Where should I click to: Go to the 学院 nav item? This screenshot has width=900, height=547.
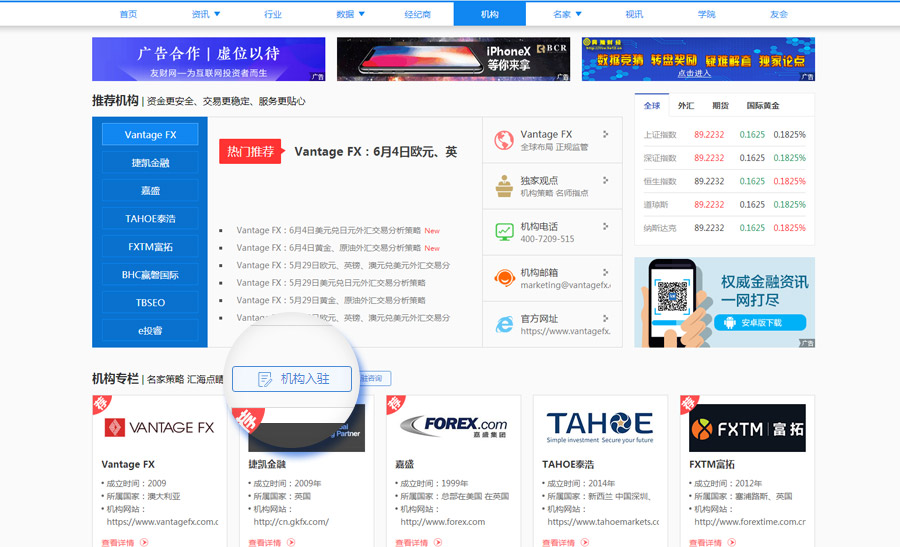[x=707, y=14]
